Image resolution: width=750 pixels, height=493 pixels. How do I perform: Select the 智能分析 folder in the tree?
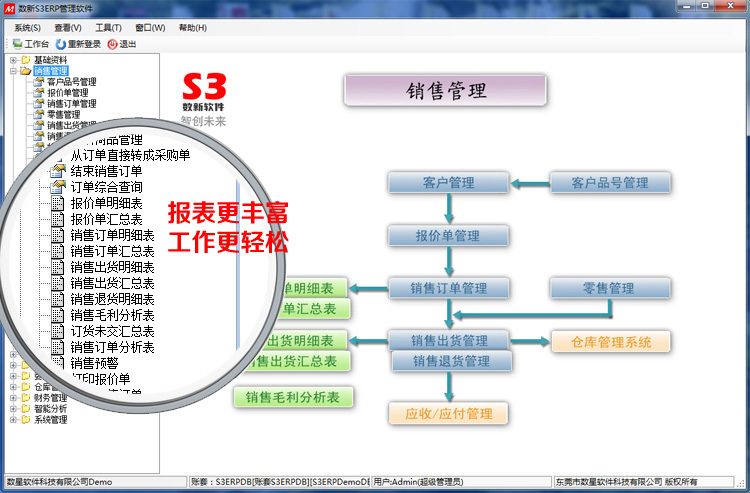tap(50, 409)
